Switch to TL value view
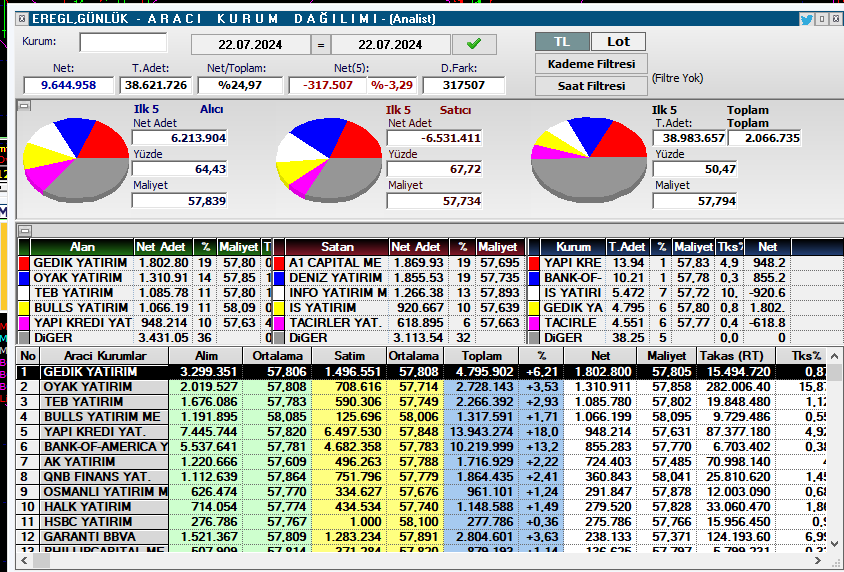Screen dimensions: 844x572 click(x=562, y=42)
